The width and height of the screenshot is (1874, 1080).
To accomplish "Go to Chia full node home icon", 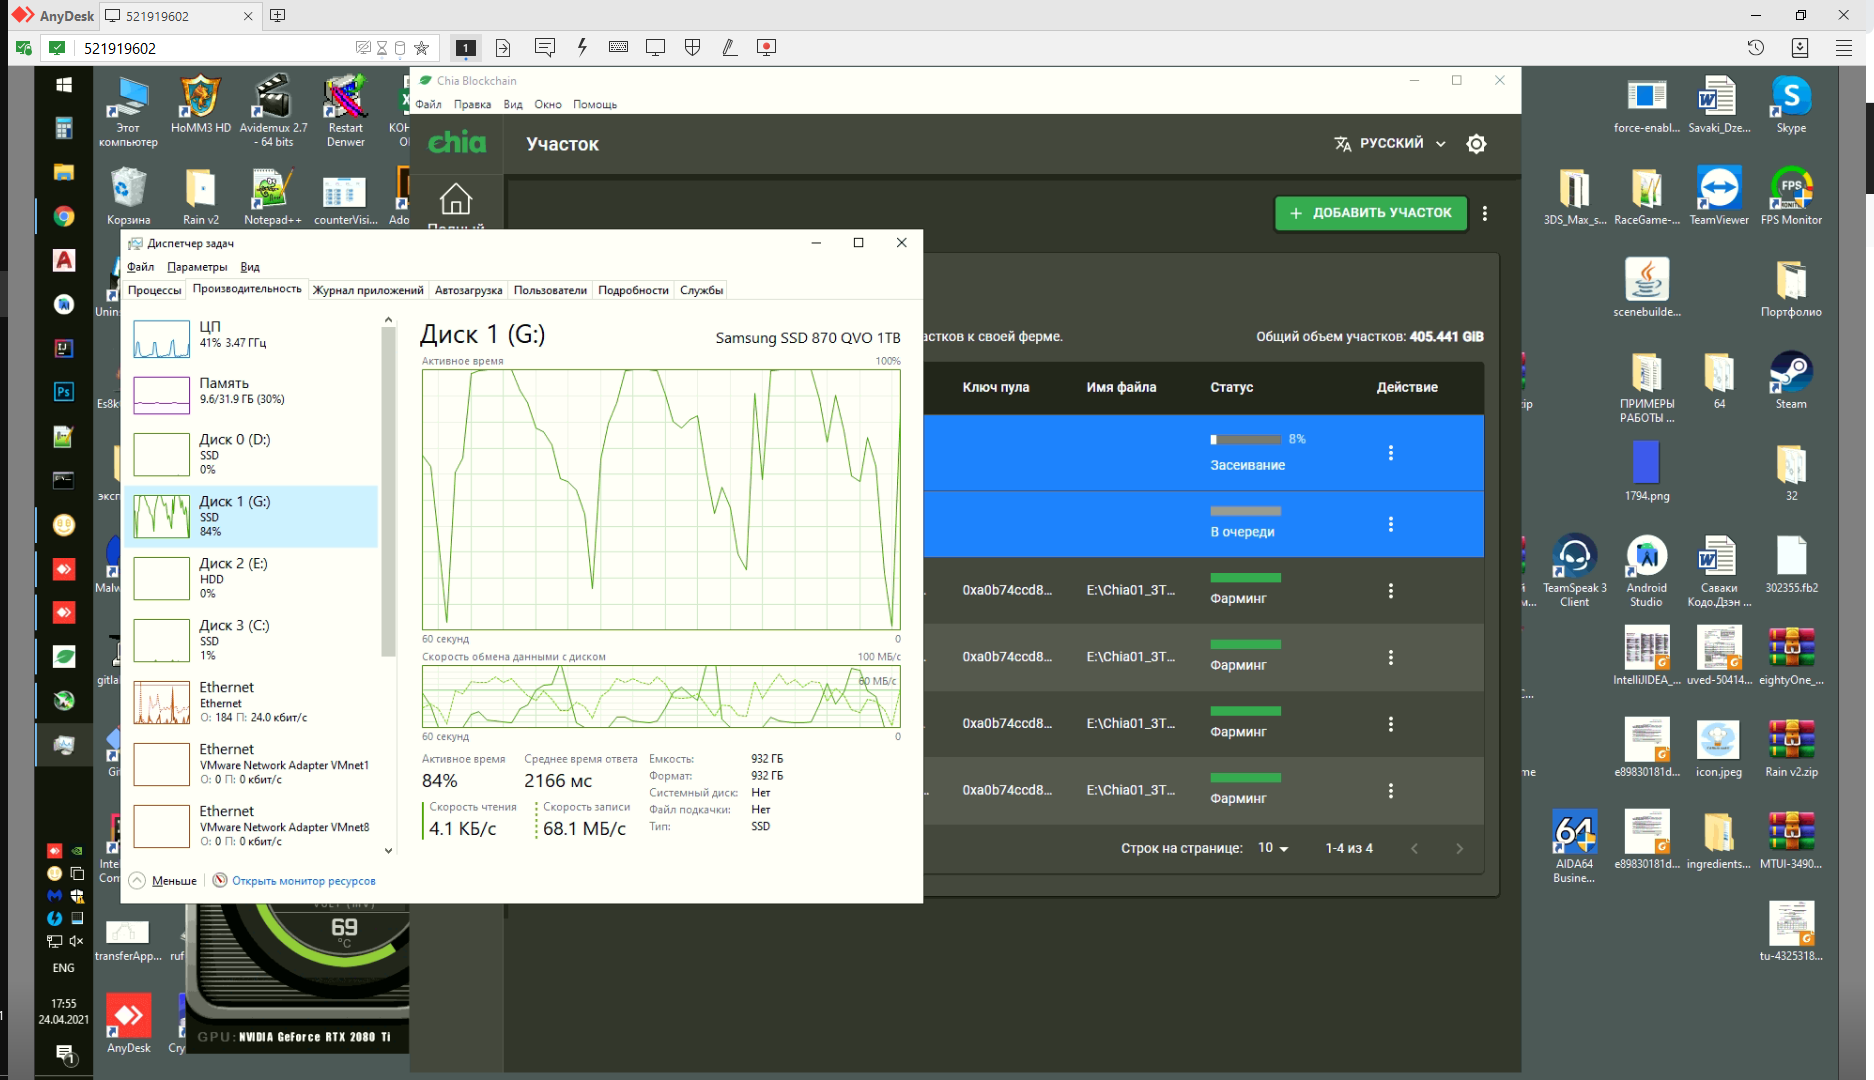I will 456,199.
